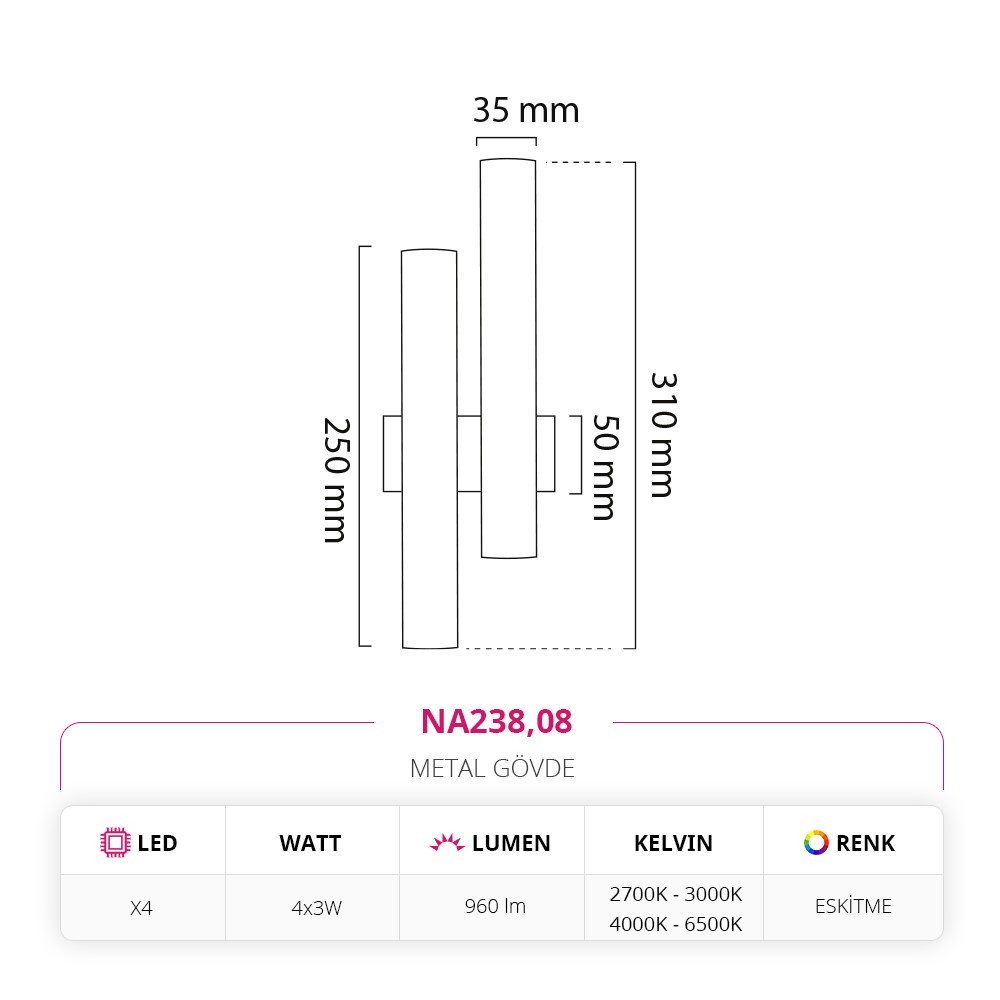Click the LED column header
1000x1000 pixels.
coord(157,843)
